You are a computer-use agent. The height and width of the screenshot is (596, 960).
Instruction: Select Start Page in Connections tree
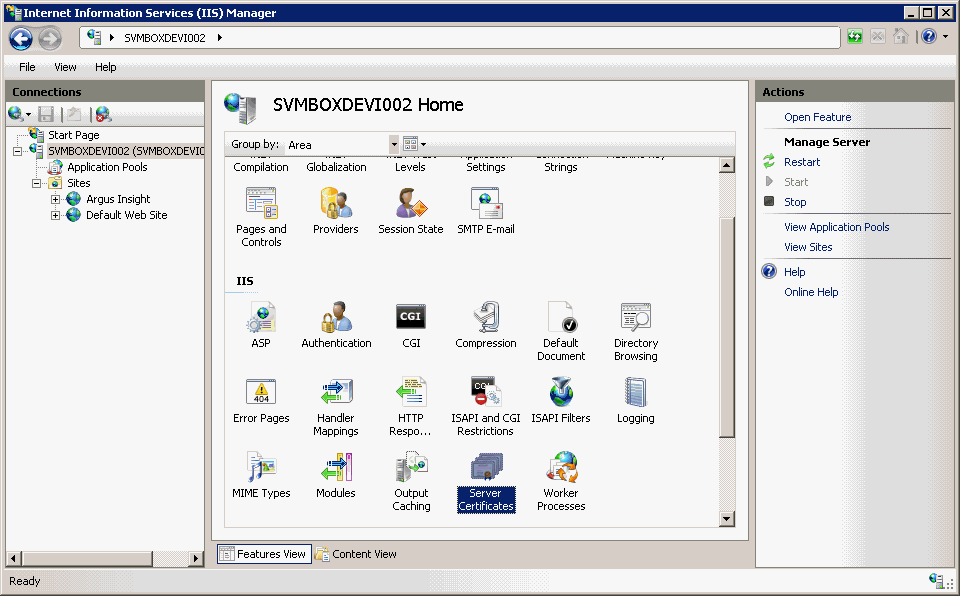73,135
